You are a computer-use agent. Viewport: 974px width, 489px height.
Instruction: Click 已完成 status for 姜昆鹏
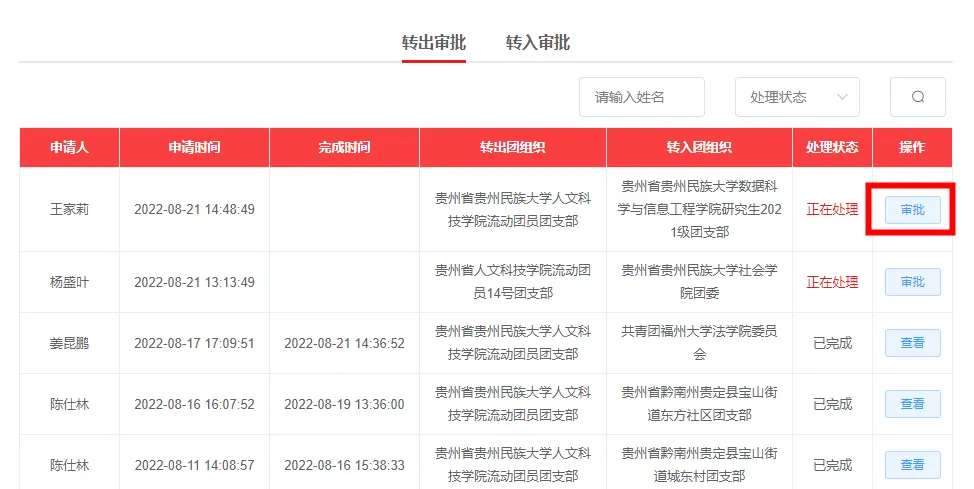[x=832, y=343]
